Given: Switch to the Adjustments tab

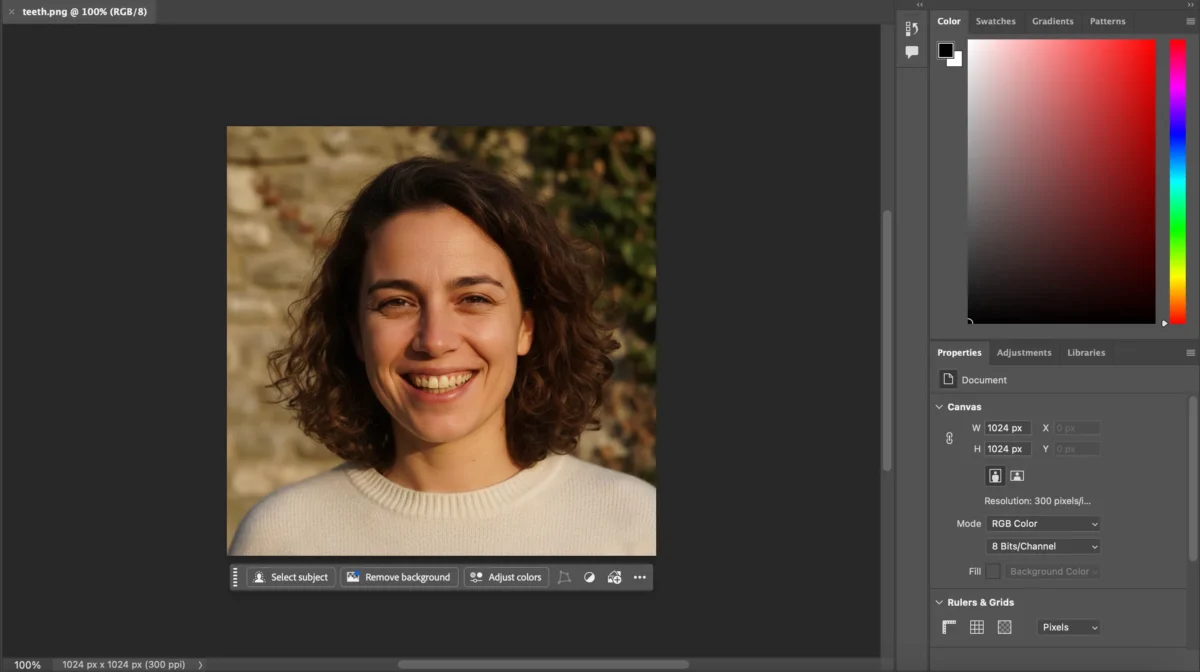Looking at the screenshot, I should coord(1024,353).
